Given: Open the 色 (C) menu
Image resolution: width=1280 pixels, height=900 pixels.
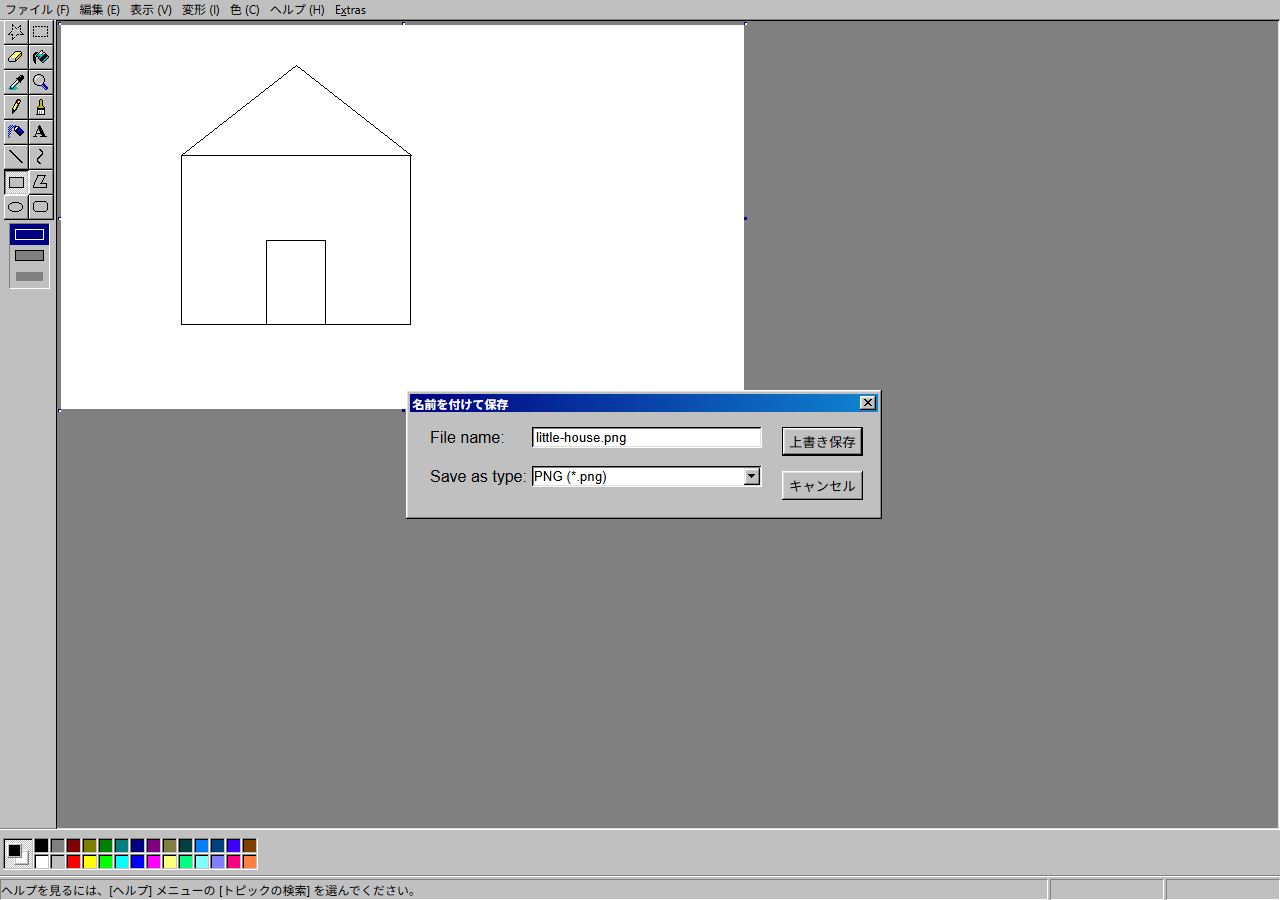Looking at the screenshot, I should 245,10.
